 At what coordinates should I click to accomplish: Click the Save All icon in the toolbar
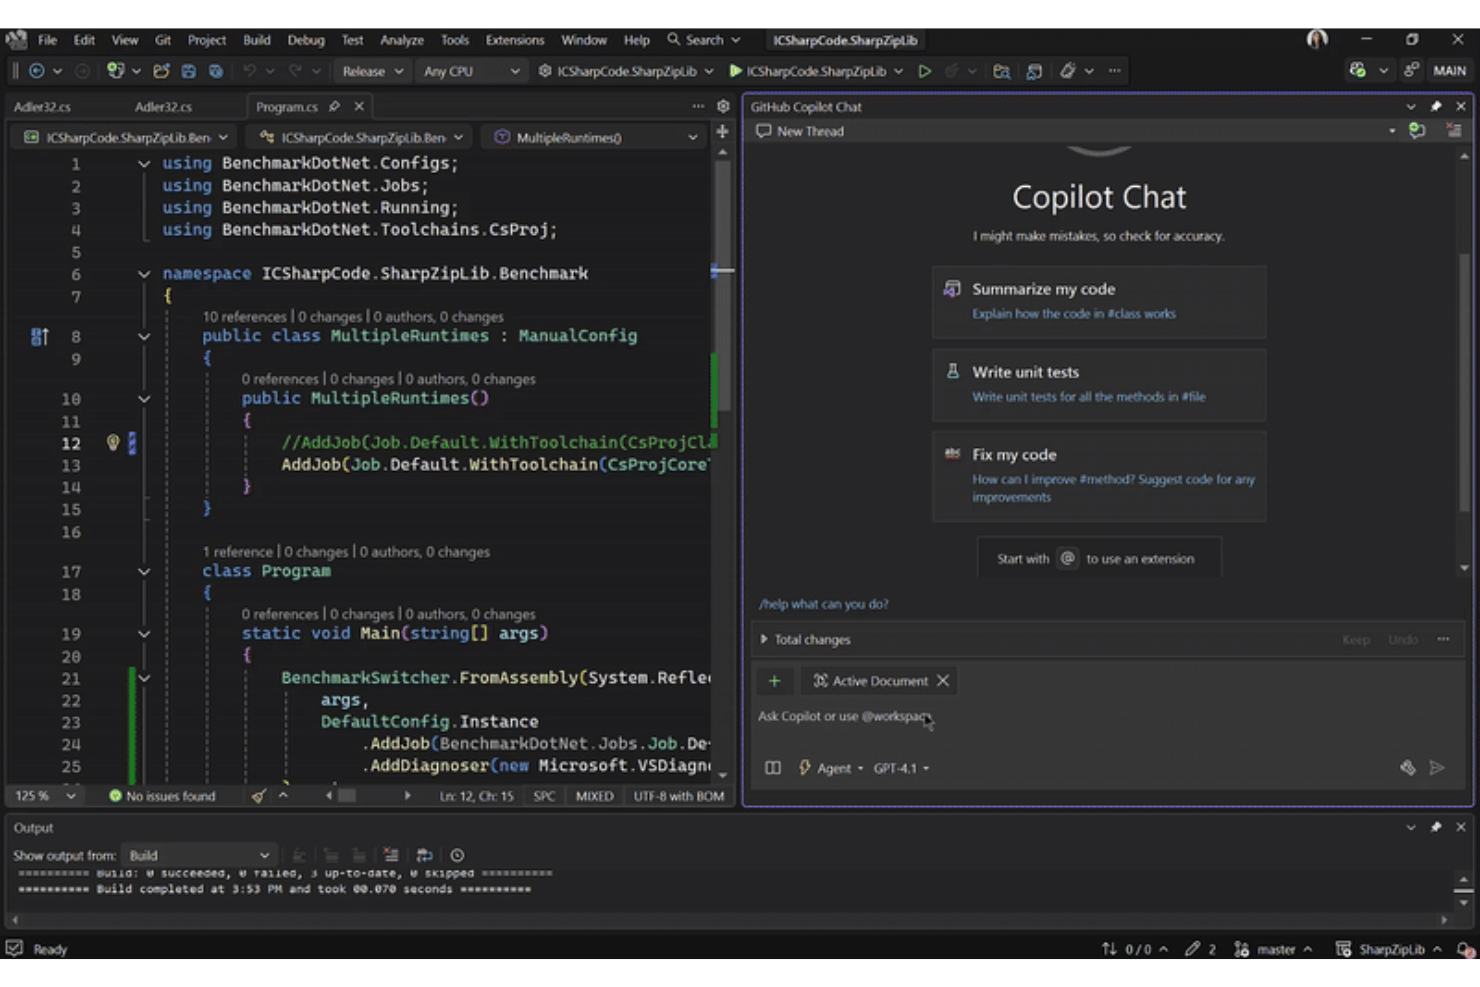click(x=216, y=71)
